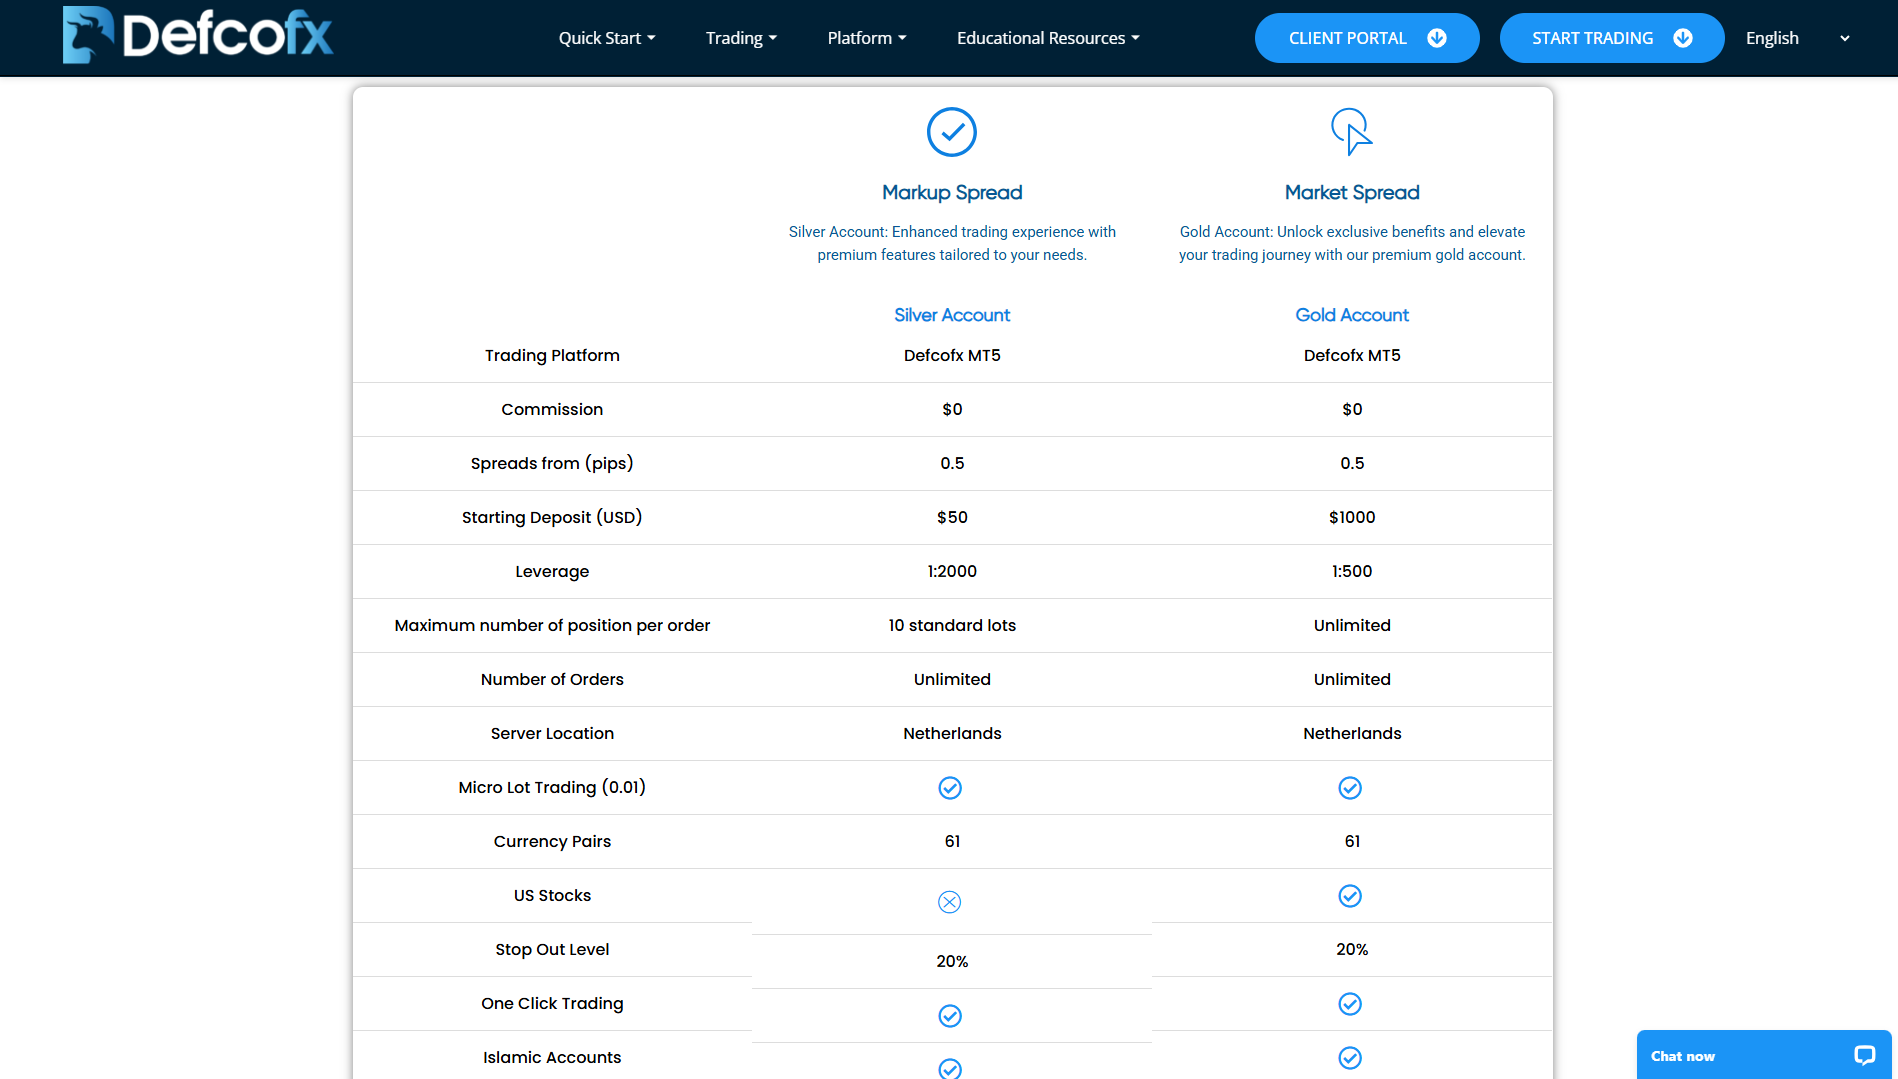Click the Silver Account description text
This screenshot has height=1079, width=1898.
tap(952, 243)
